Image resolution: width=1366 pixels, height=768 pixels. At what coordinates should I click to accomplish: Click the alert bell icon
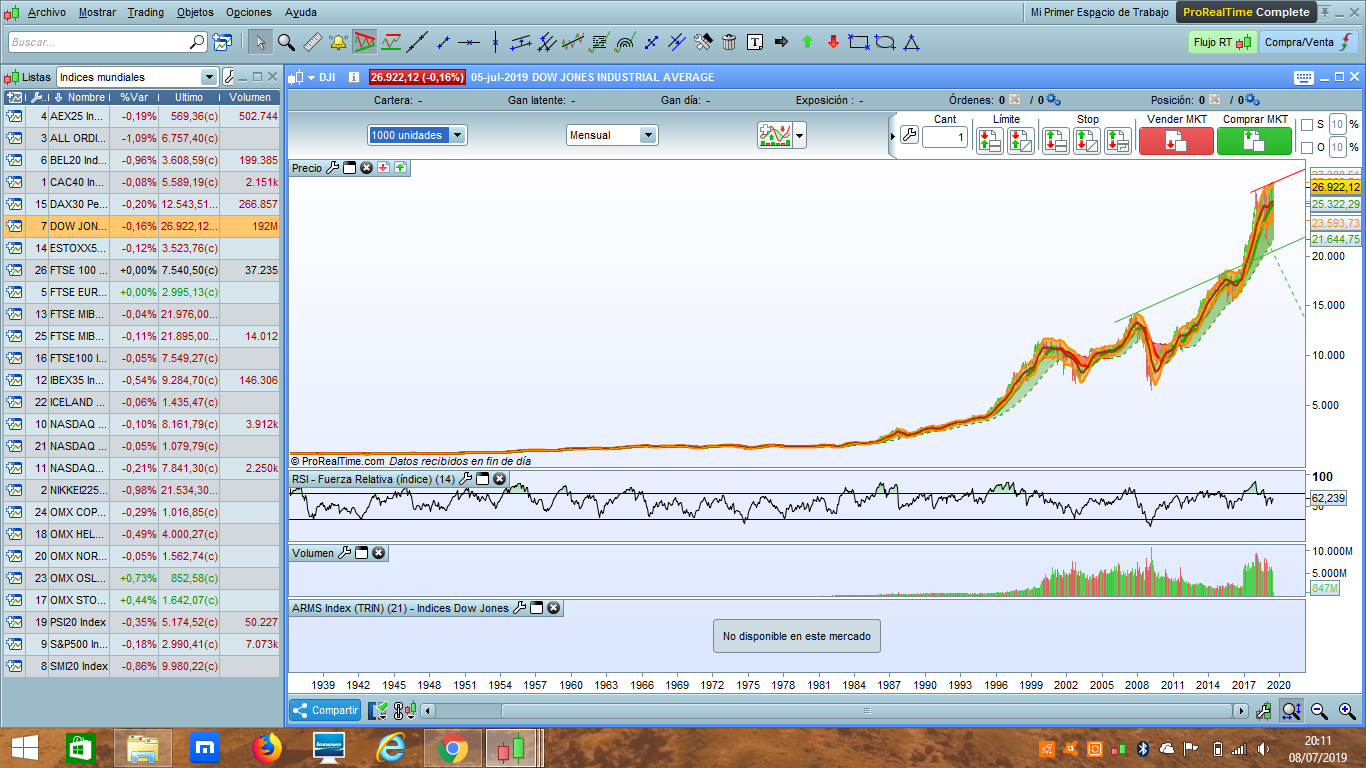point(338,42)
